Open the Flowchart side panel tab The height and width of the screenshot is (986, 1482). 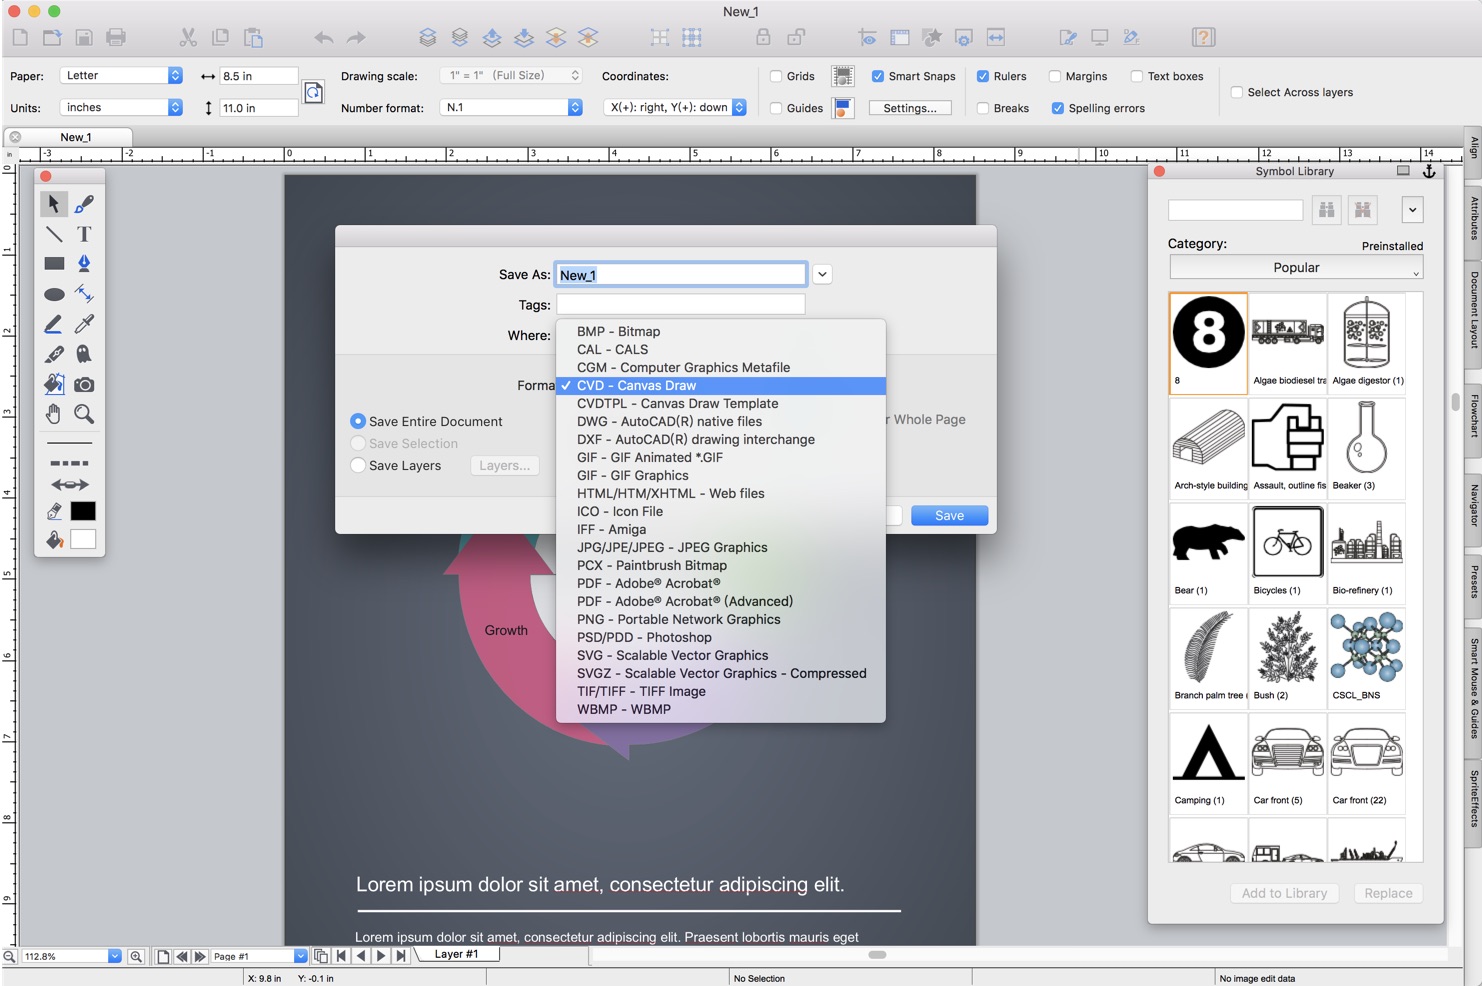(x=1474, y=416)
